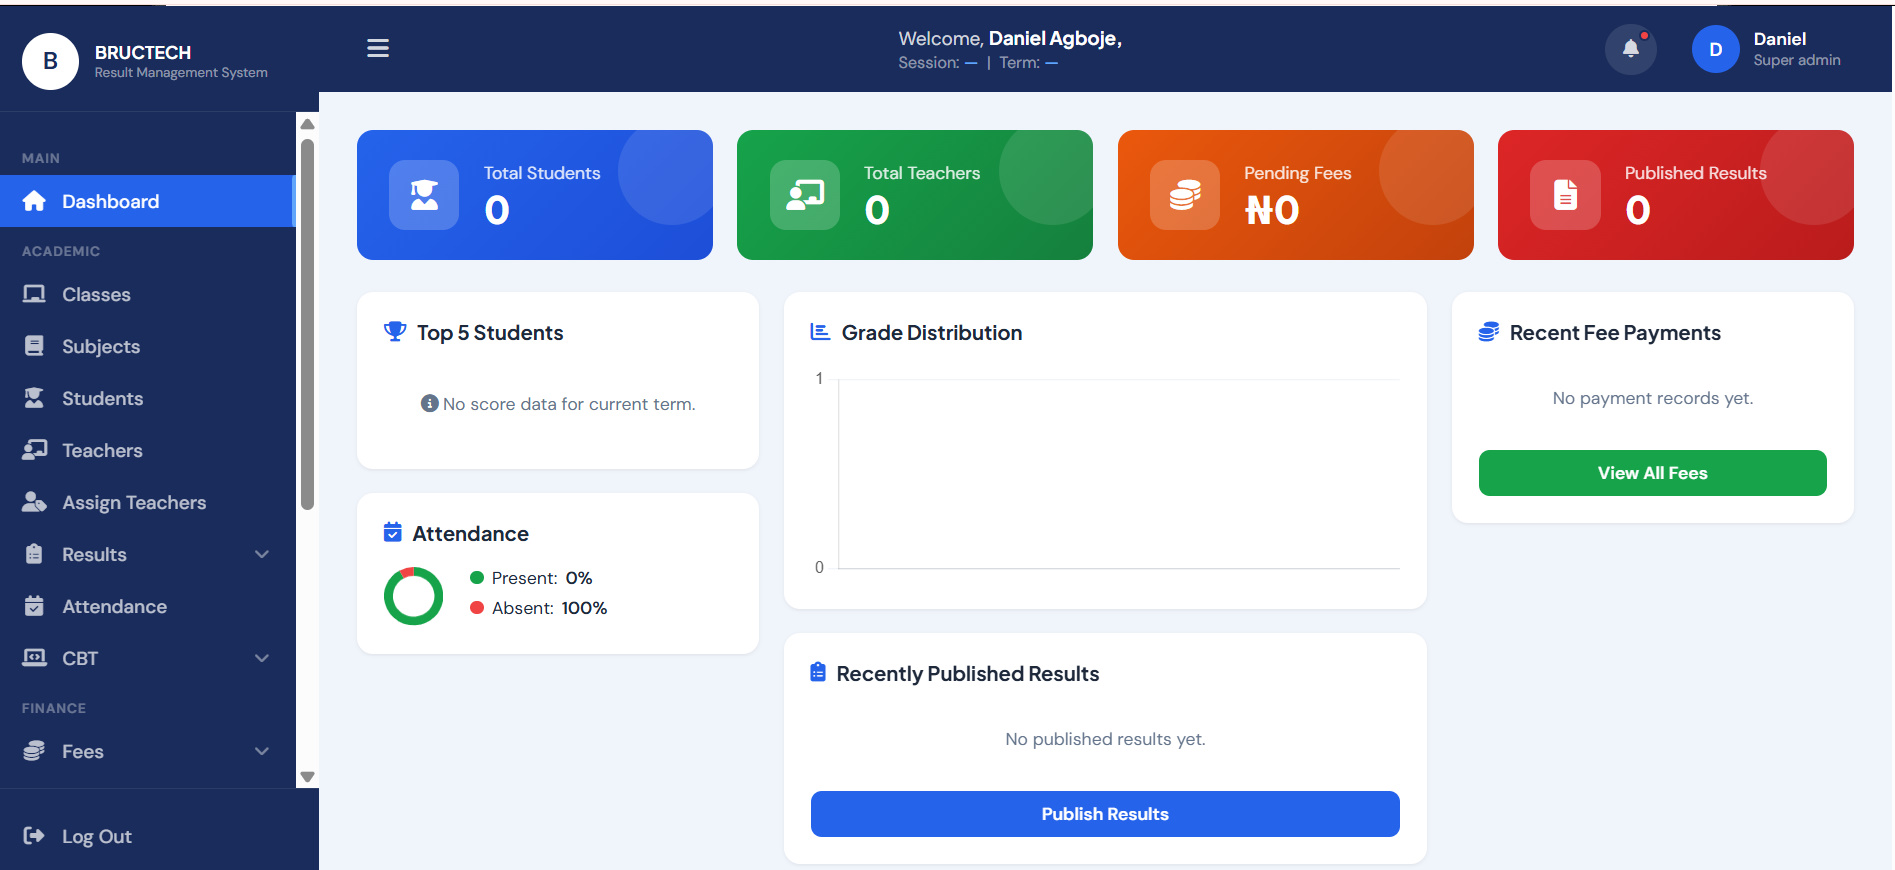Screen dimensions: 1895x870
Task: Click the Pending Fees ₦0 value
Action: 1272,210
